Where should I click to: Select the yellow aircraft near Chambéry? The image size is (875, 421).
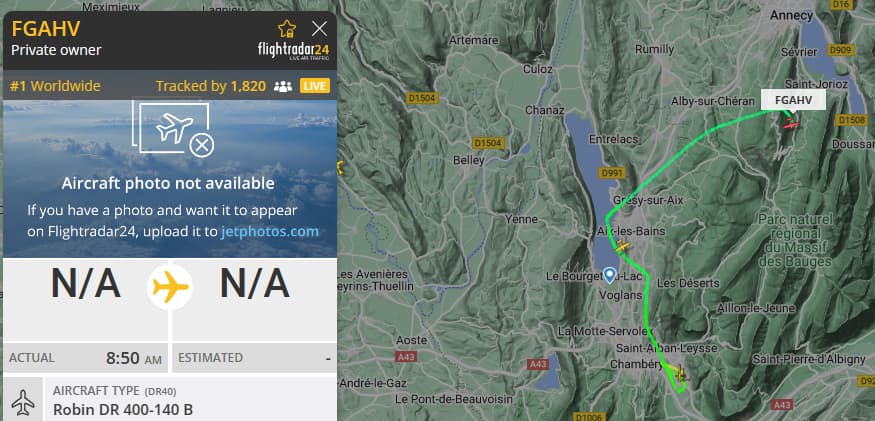pos(680,371)
